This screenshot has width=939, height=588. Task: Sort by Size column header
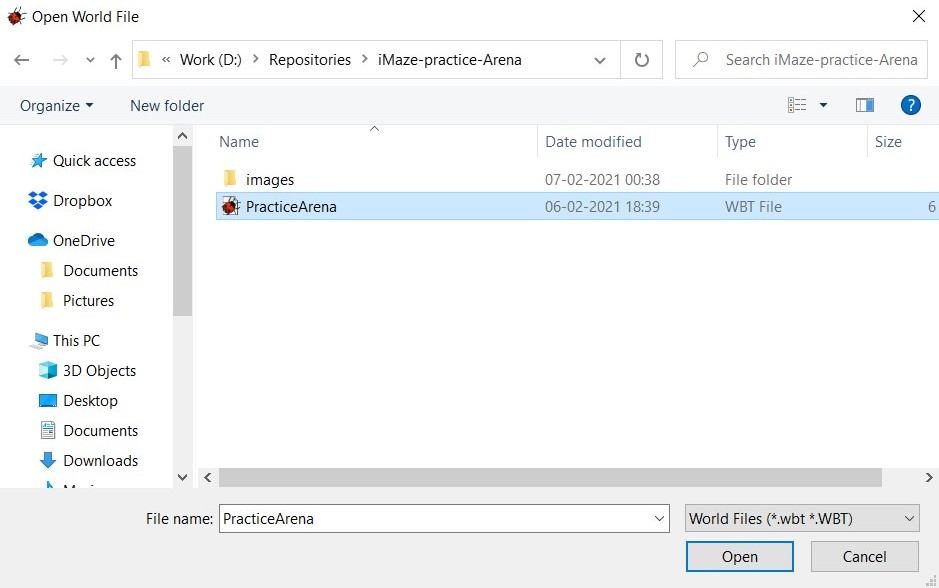pyautogui.click(x=888, y=142)
